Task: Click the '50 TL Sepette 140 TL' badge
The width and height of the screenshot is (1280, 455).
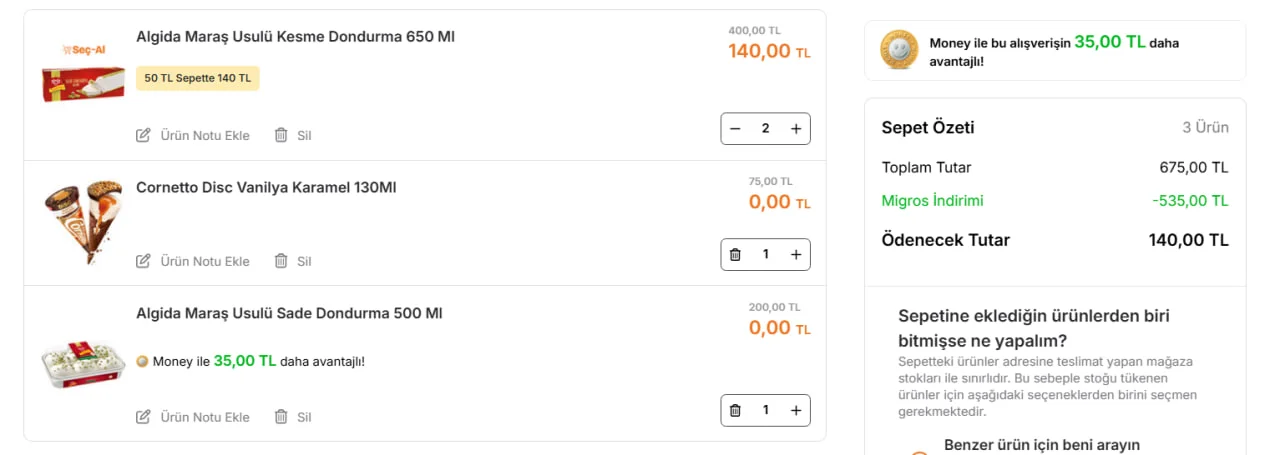Action: tap(197, 78)
